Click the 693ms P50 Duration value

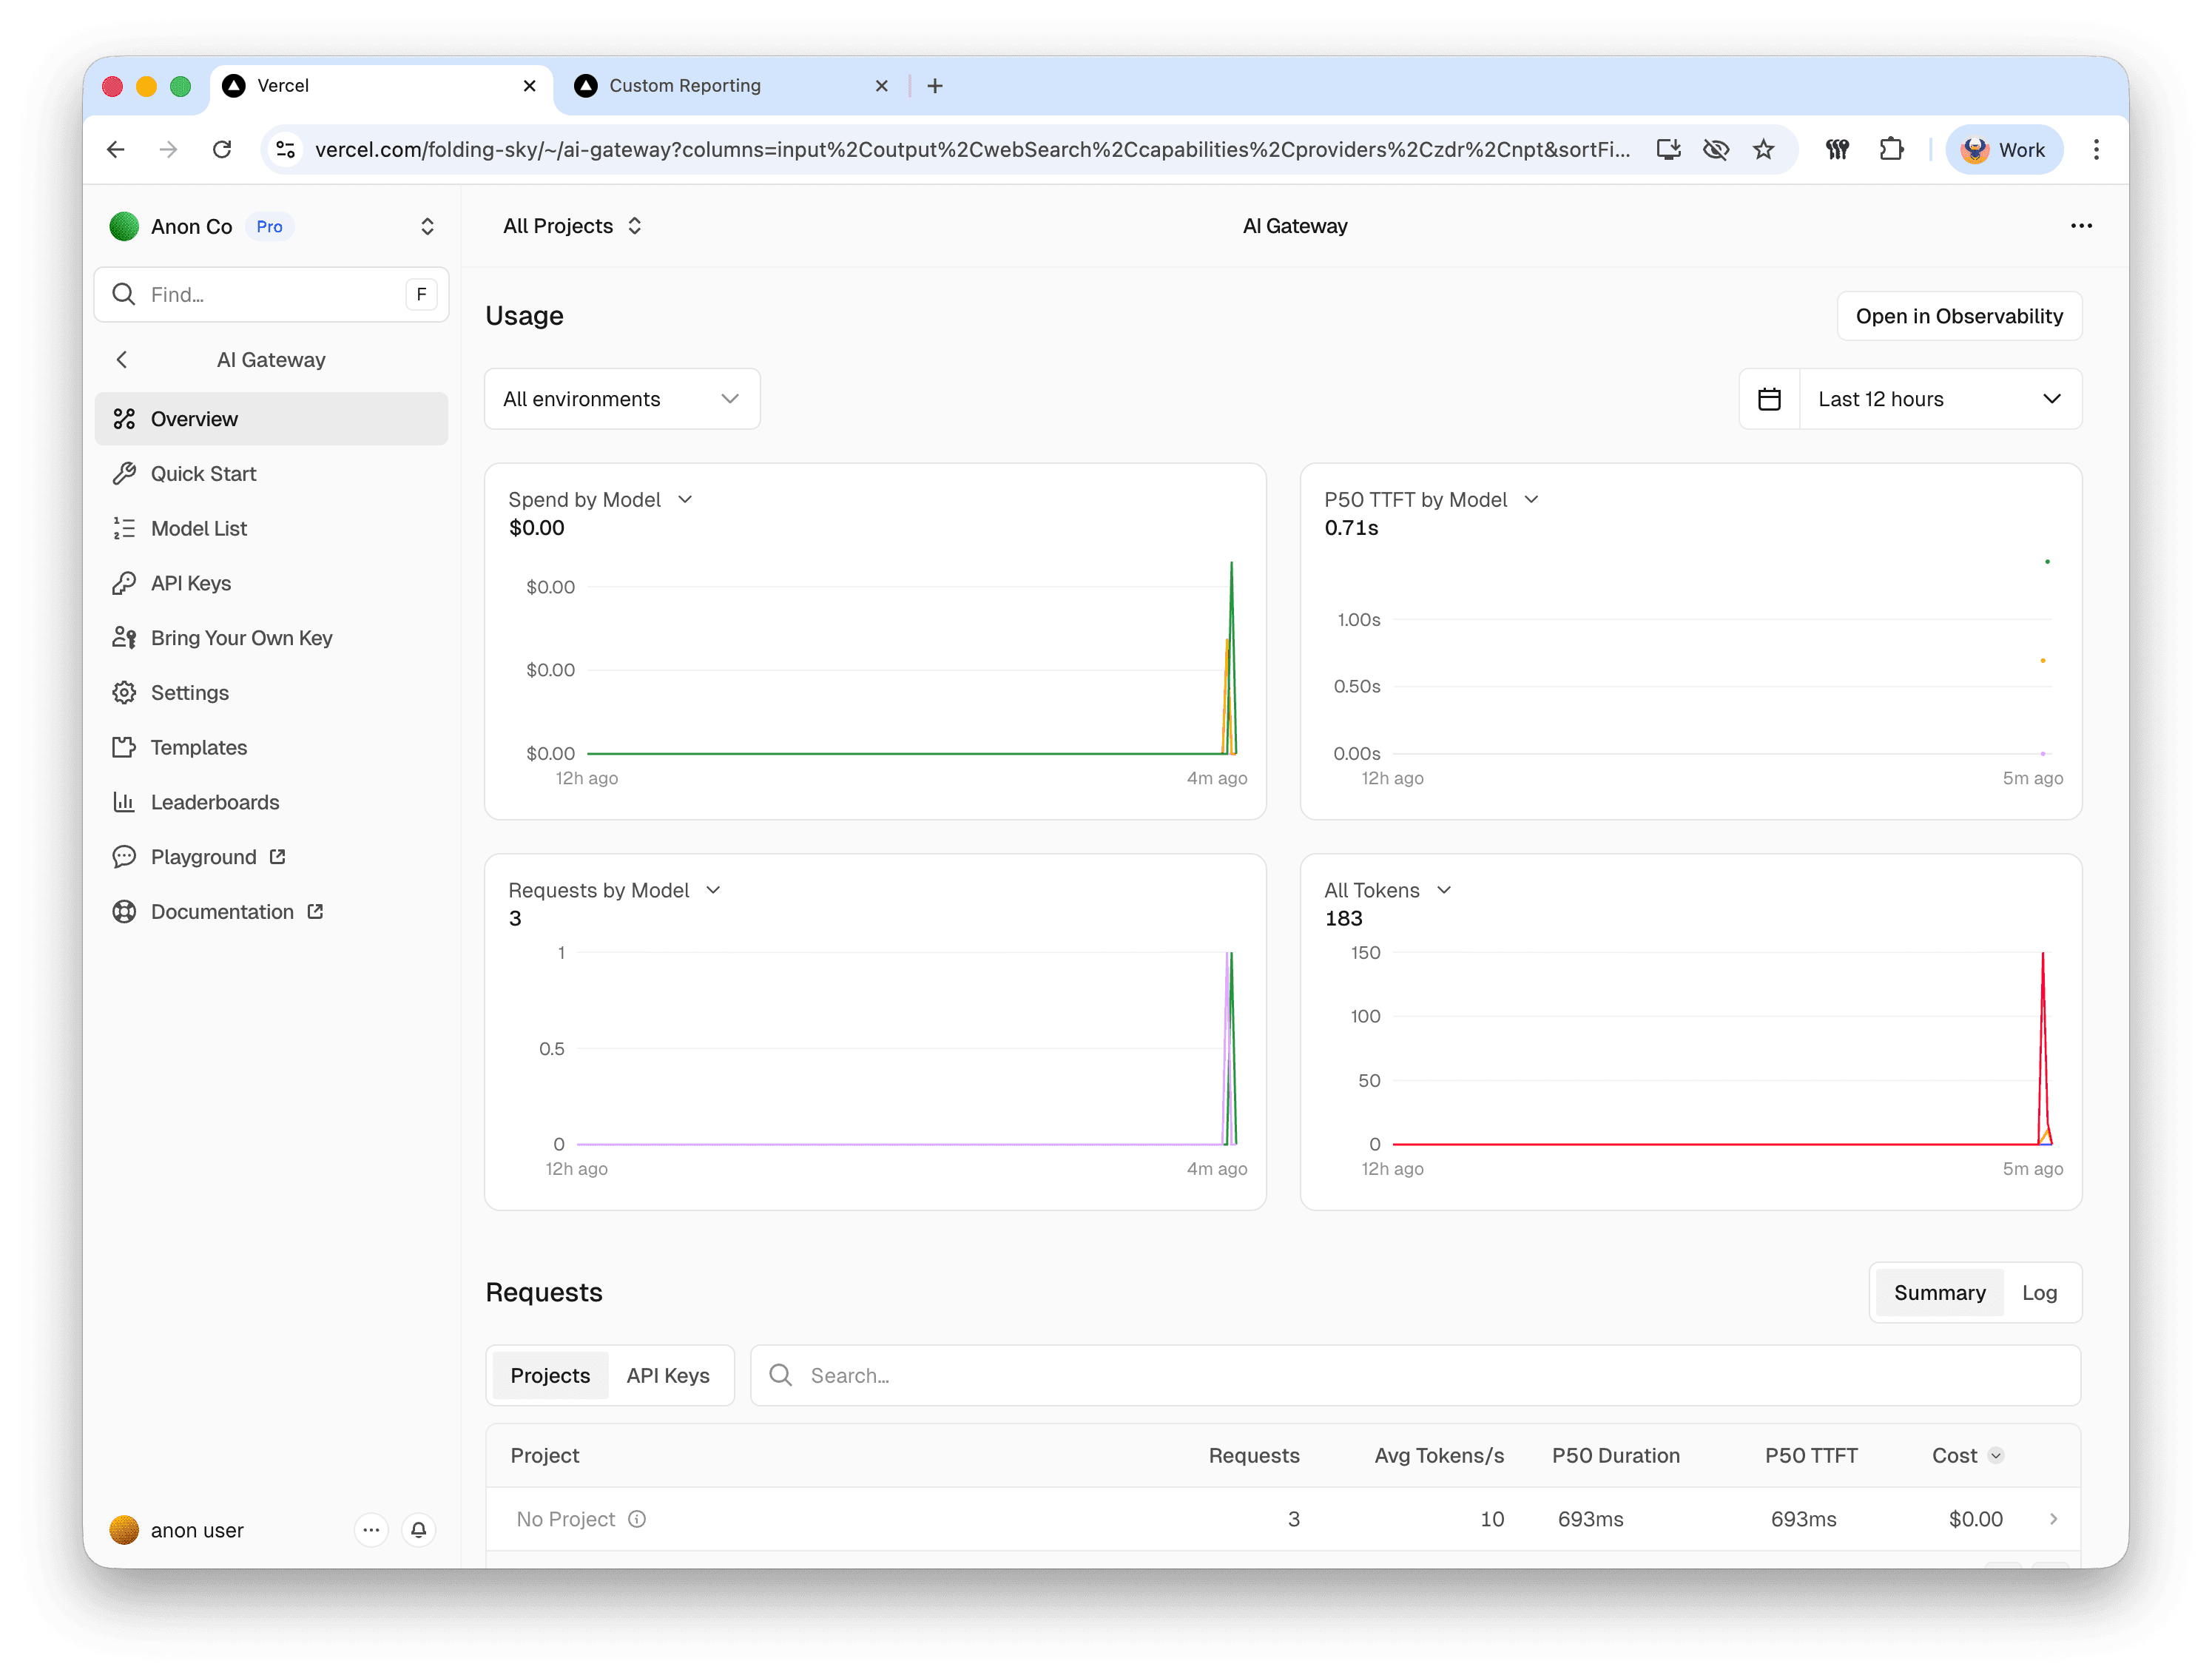click(1590, 1519)
